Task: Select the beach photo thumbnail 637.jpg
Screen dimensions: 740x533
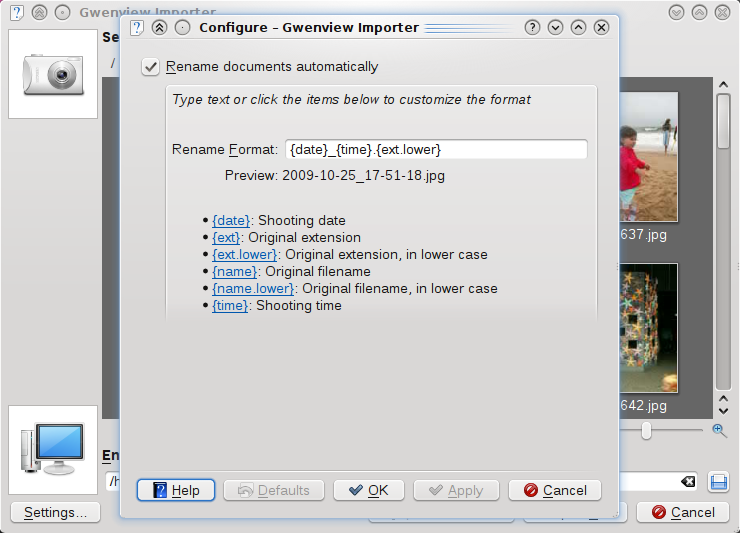Action: pos(649,157)
